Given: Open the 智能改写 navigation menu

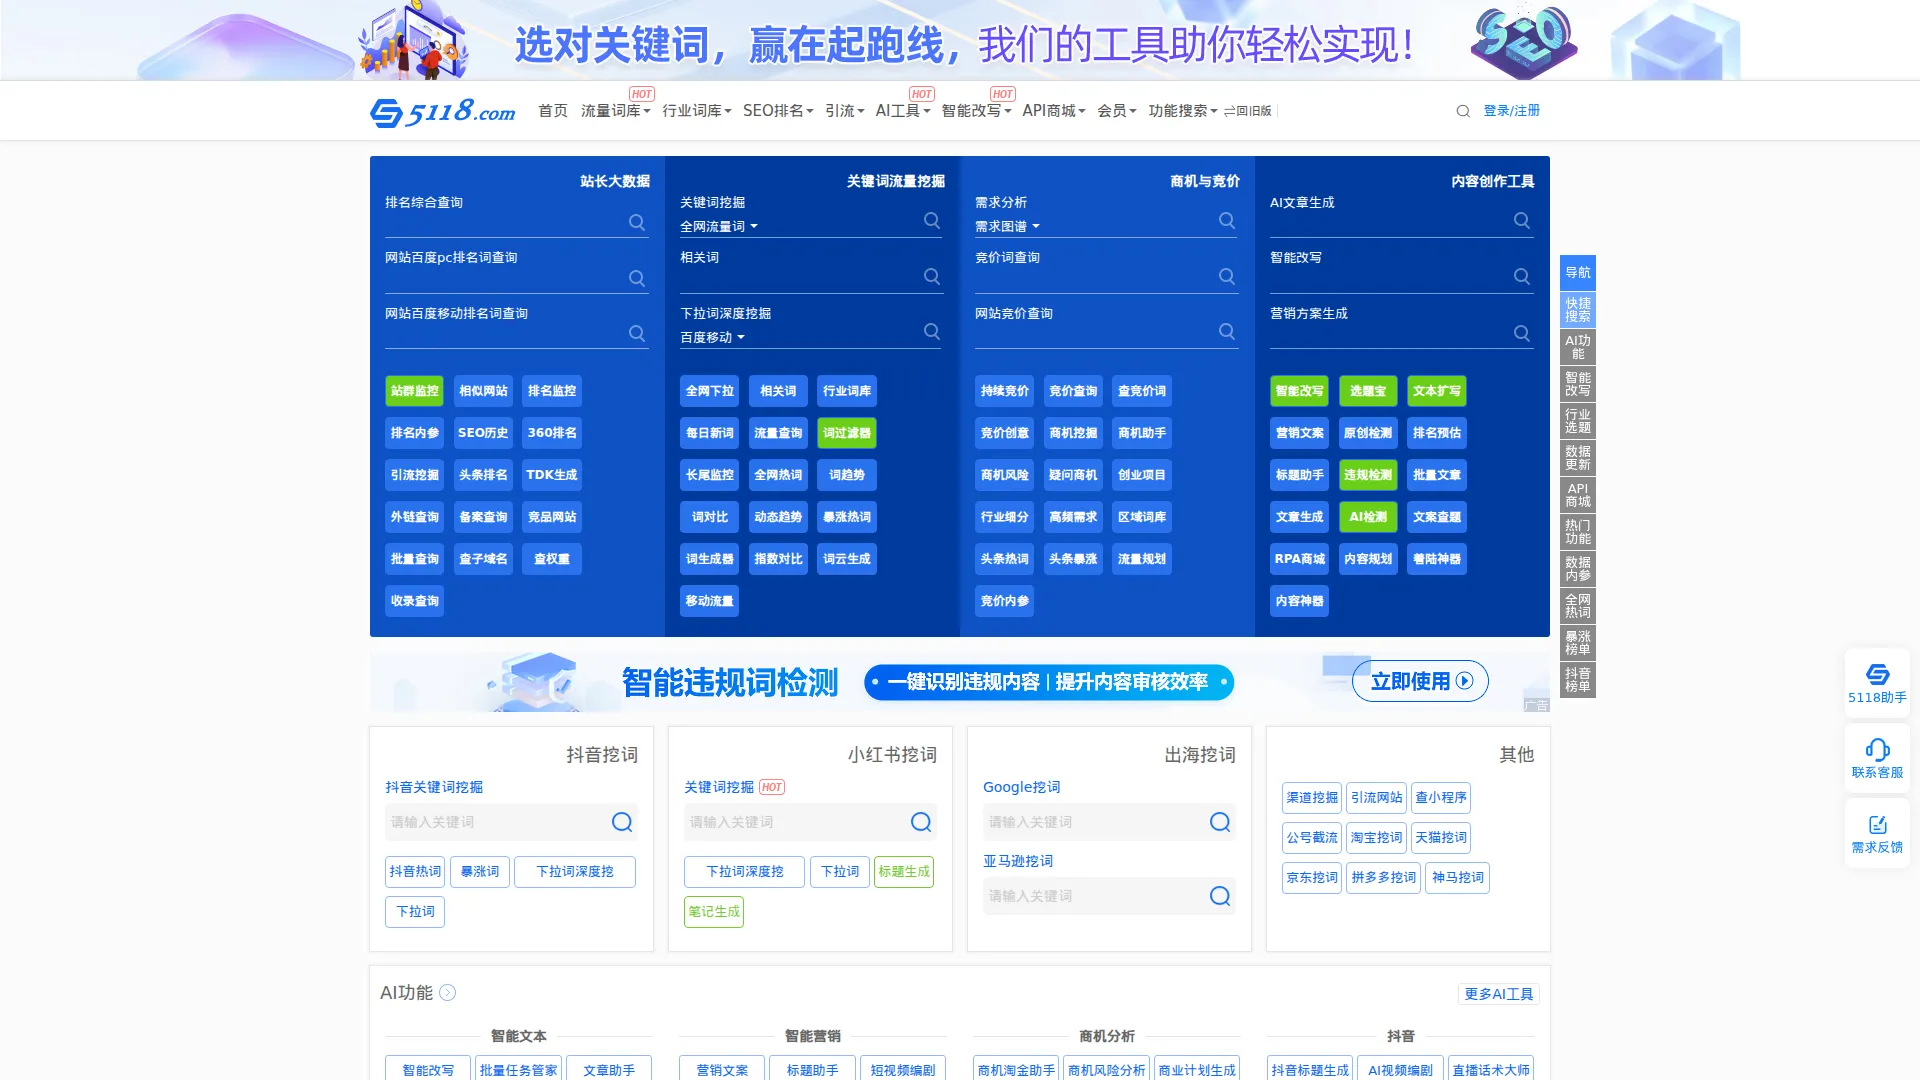Looking at the screenshot, I should 976,111.
